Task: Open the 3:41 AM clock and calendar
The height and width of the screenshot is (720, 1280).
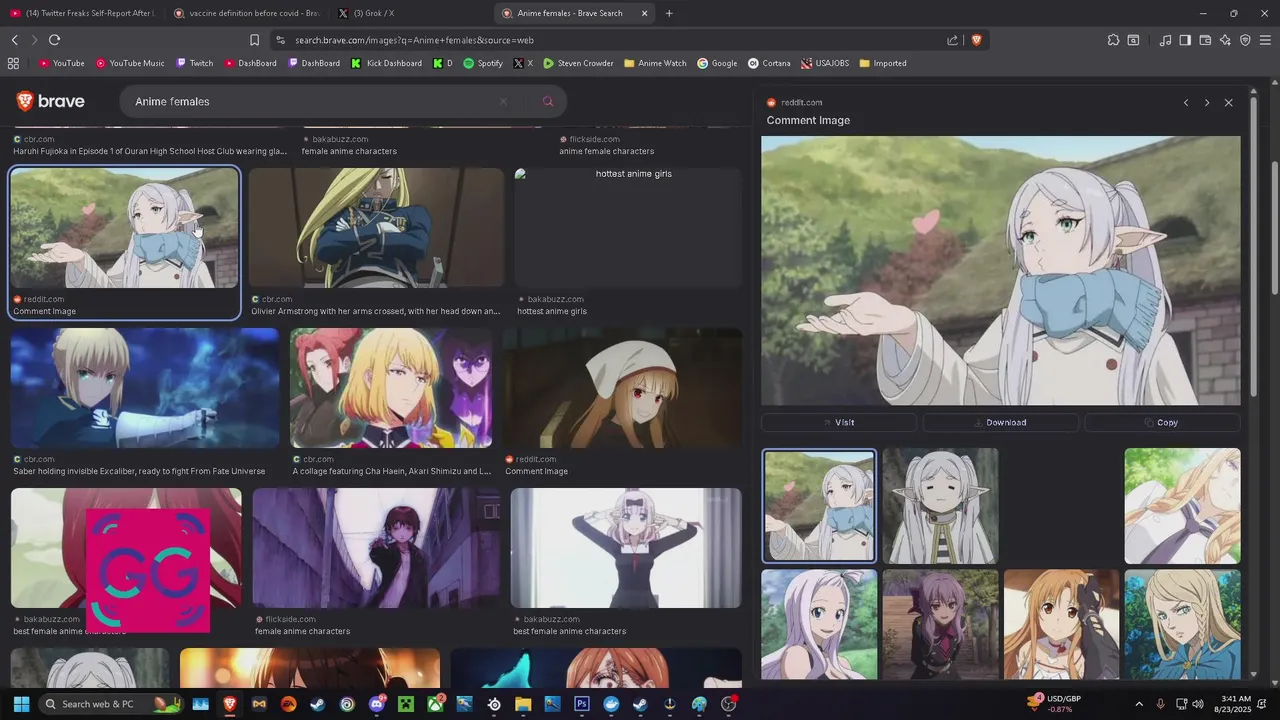Action: coord(1235,704)
